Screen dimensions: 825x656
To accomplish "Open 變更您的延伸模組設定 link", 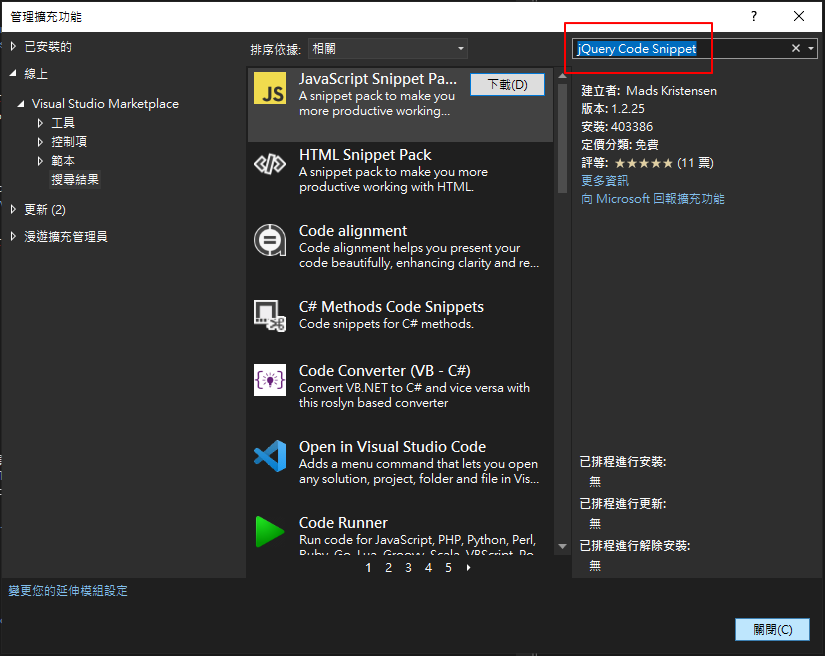I will tap(68, 590).
